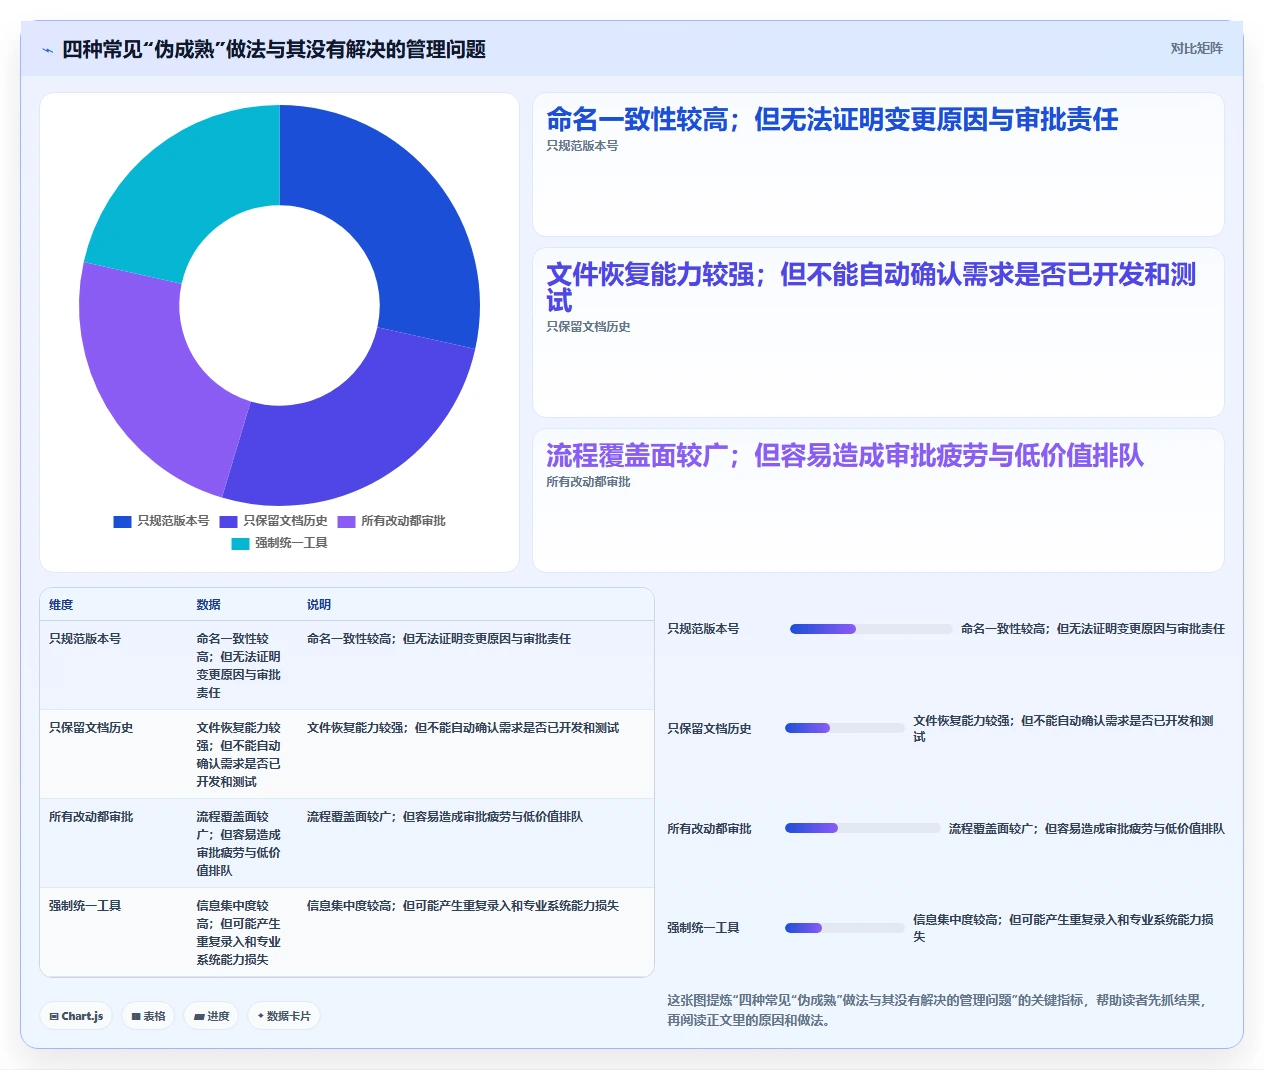Click the summary caption starting 这张图提炼
This screenshot has height=1070, width=1264.
[x=938, y=1010]
